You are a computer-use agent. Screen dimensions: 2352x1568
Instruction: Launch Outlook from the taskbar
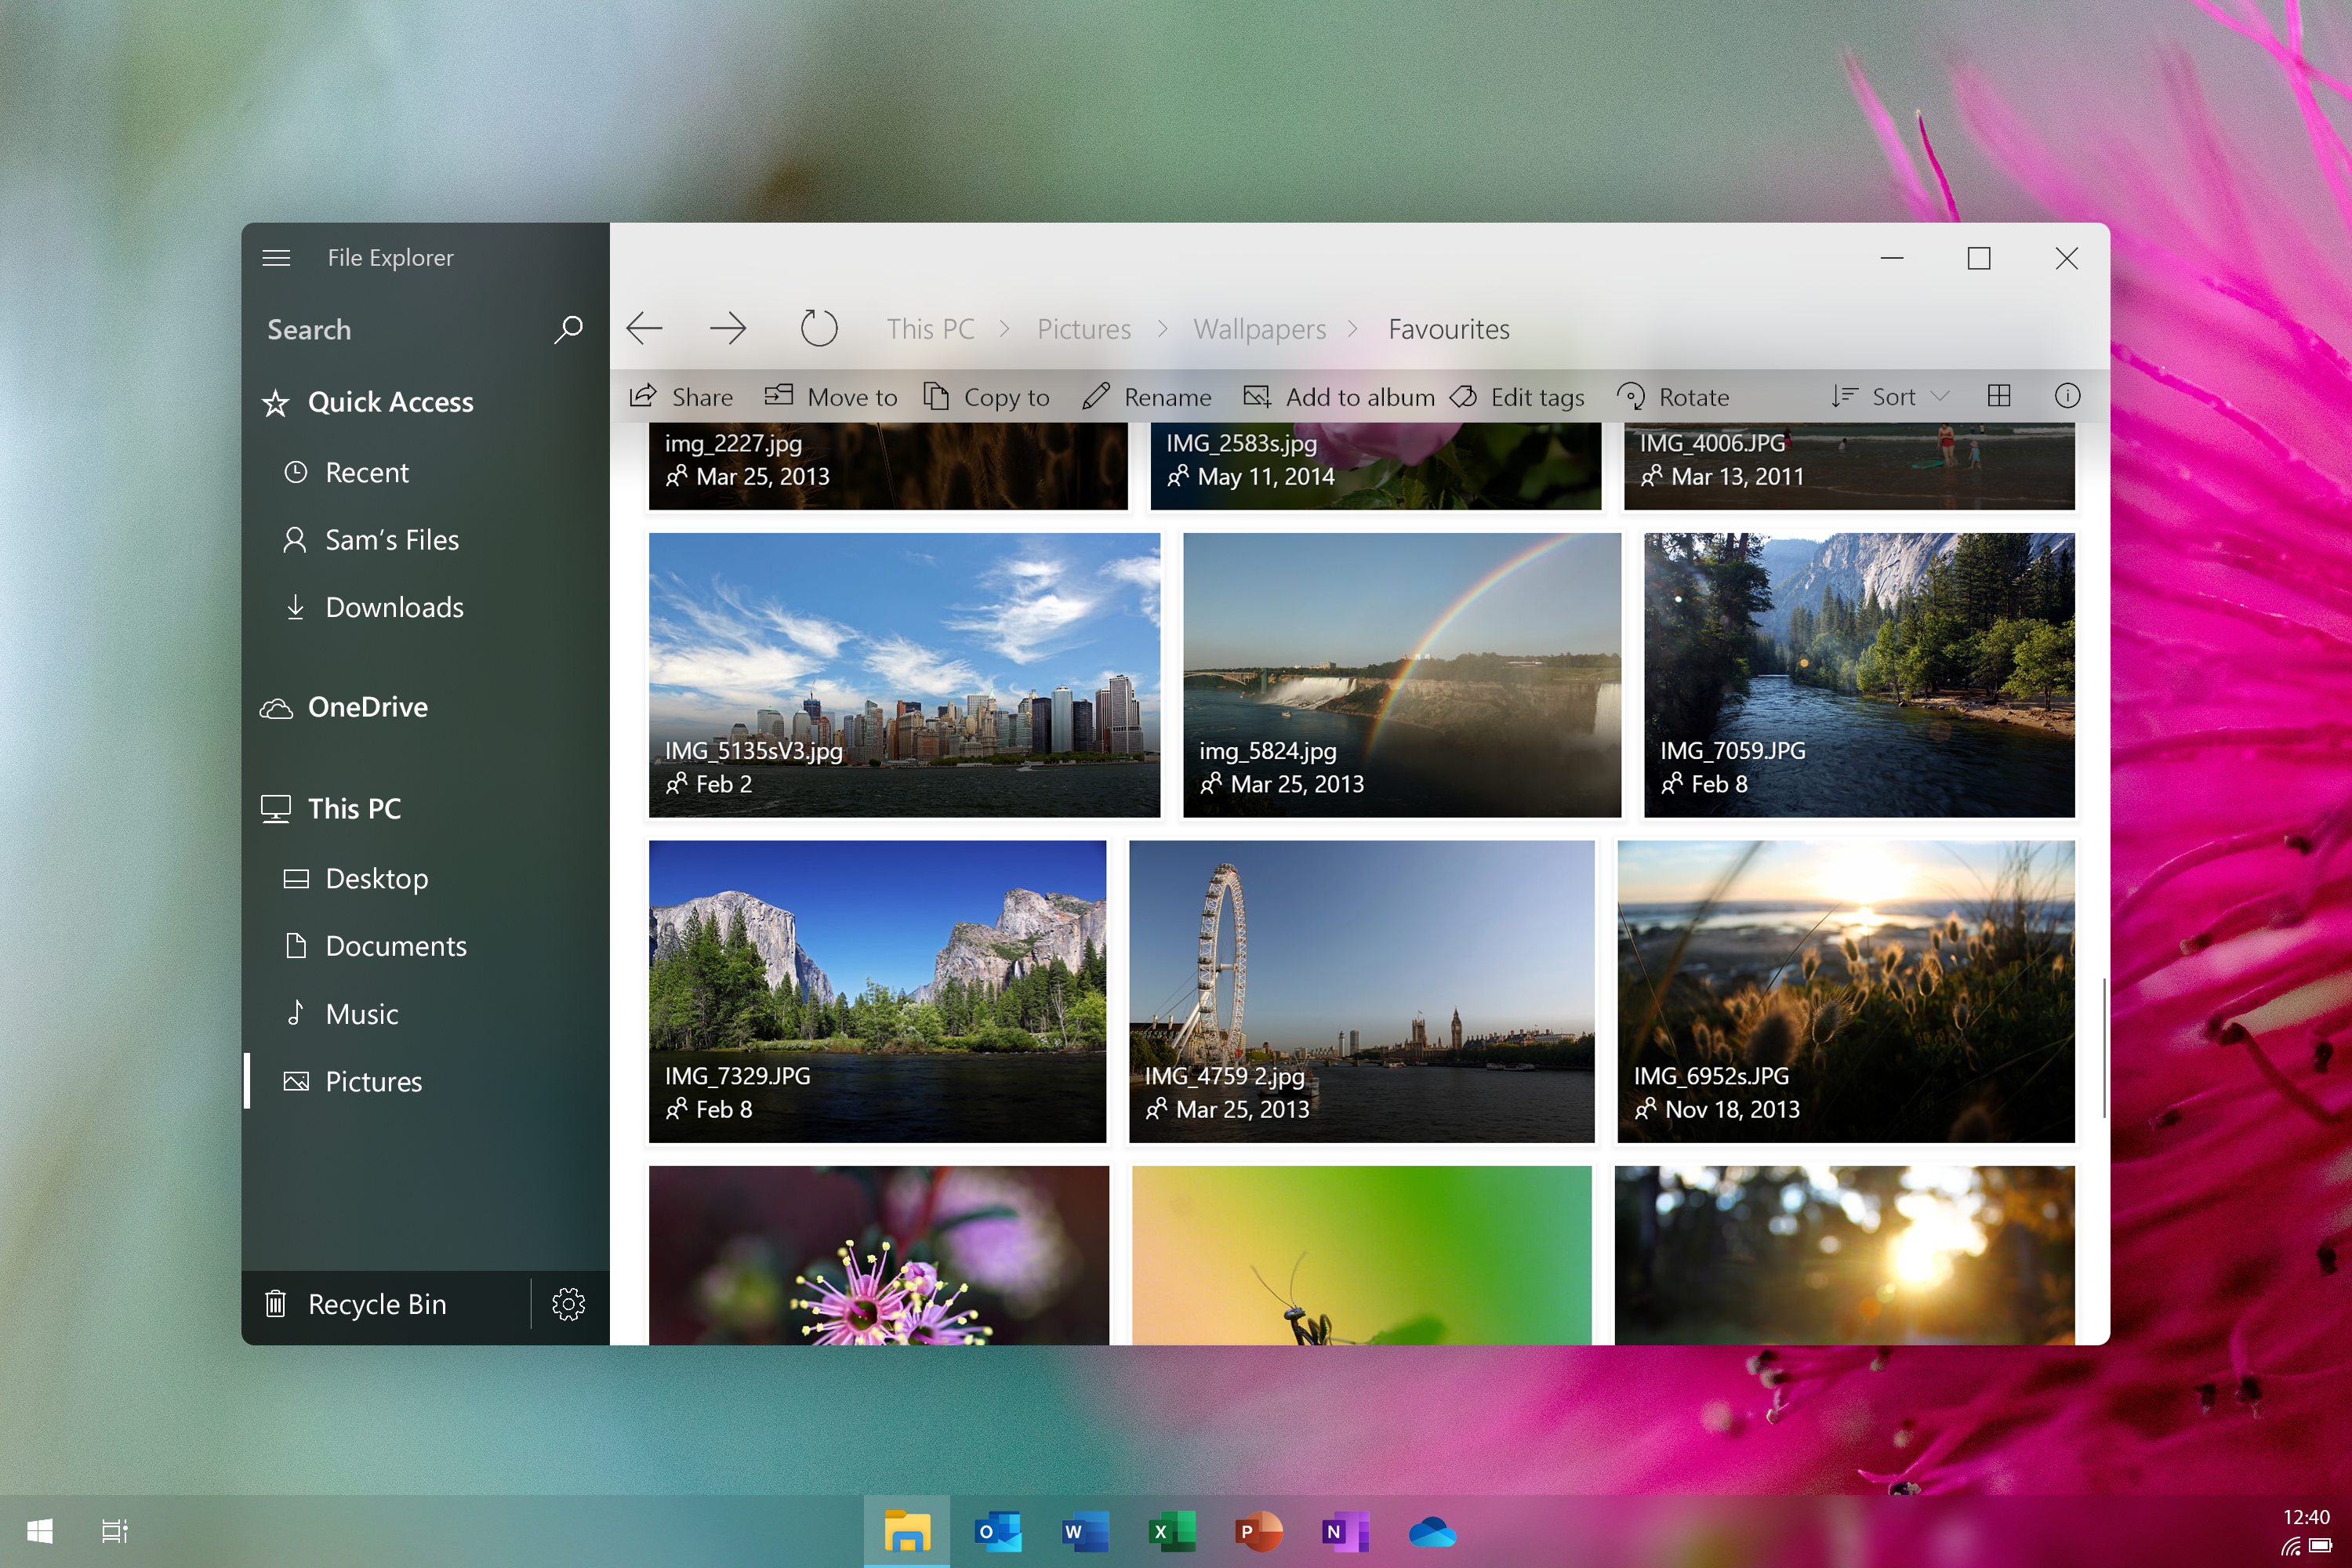[997, 1532]
